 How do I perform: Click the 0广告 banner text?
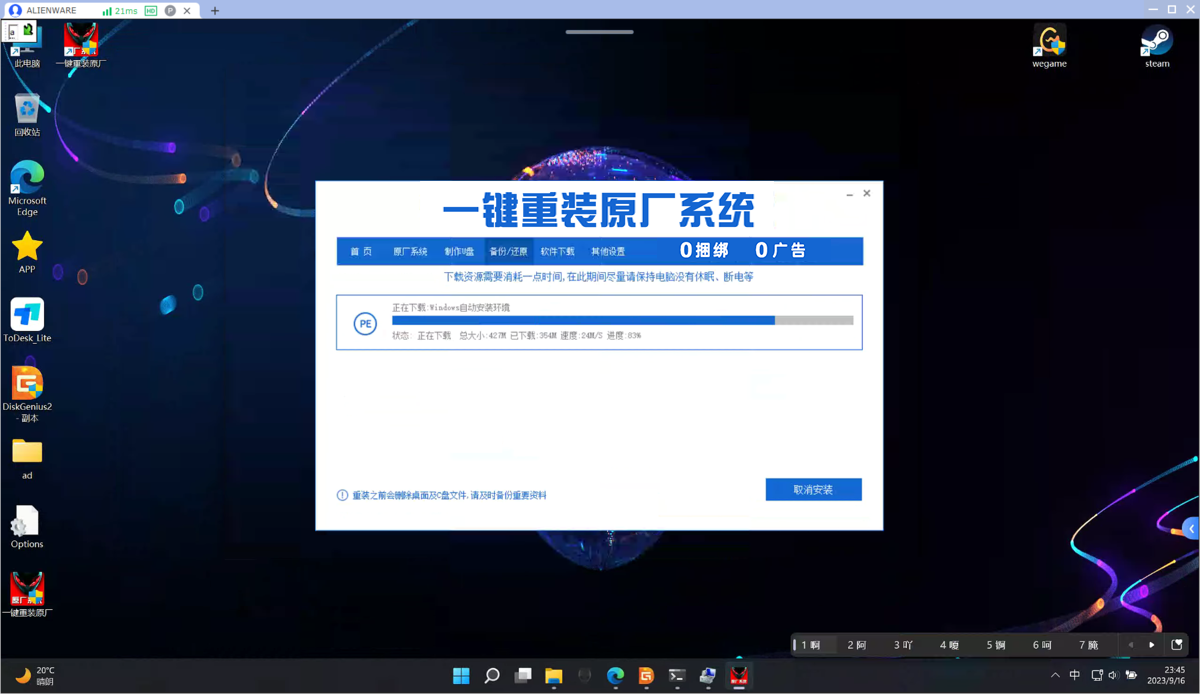click(780, 250)
